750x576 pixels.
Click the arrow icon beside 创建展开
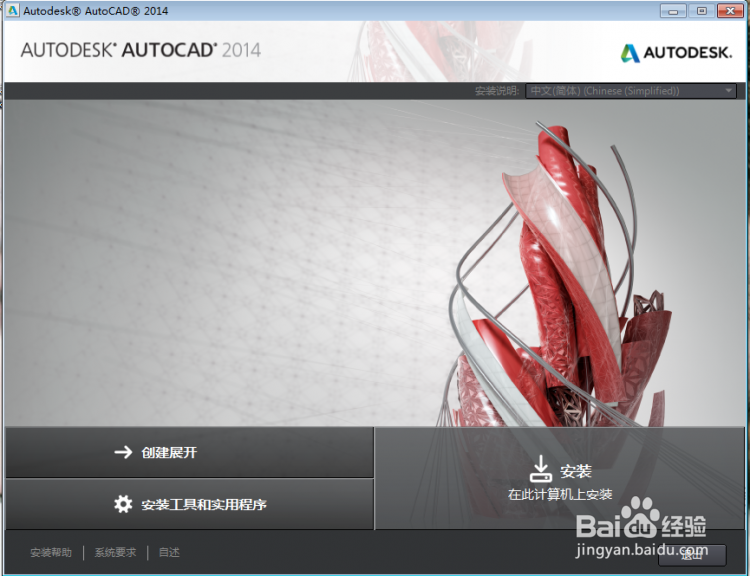pos(123,452)
